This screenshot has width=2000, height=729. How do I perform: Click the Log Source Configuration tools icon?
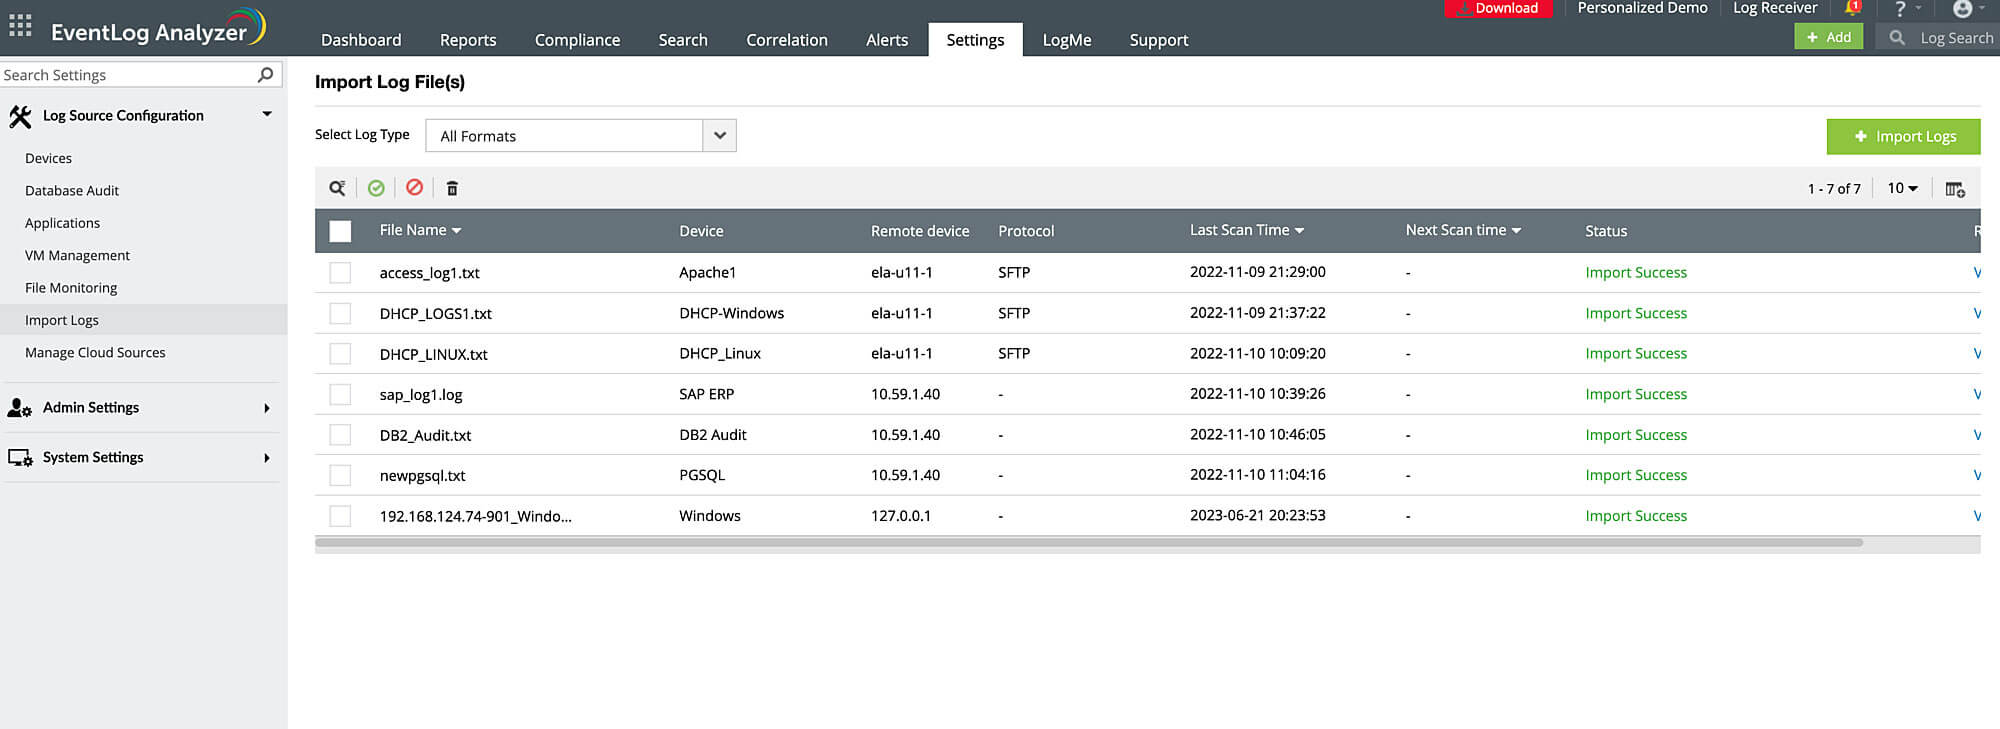pos(20,116)
